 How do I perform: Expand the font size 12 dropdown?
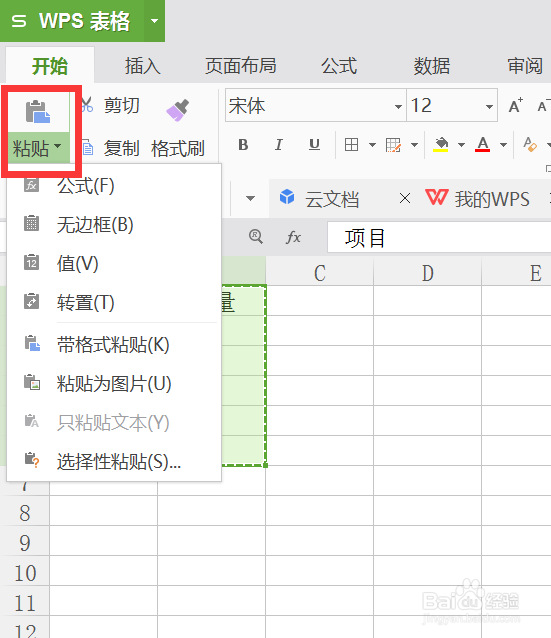tap(489, 107)
